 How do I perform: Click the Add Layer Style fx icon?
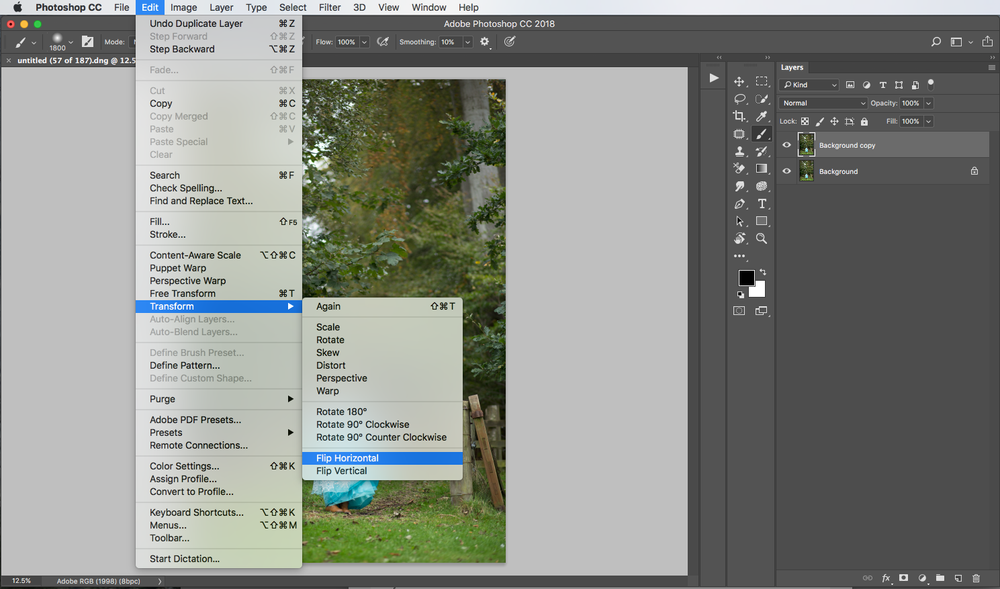pyautogui.click(x=886, y=578)
